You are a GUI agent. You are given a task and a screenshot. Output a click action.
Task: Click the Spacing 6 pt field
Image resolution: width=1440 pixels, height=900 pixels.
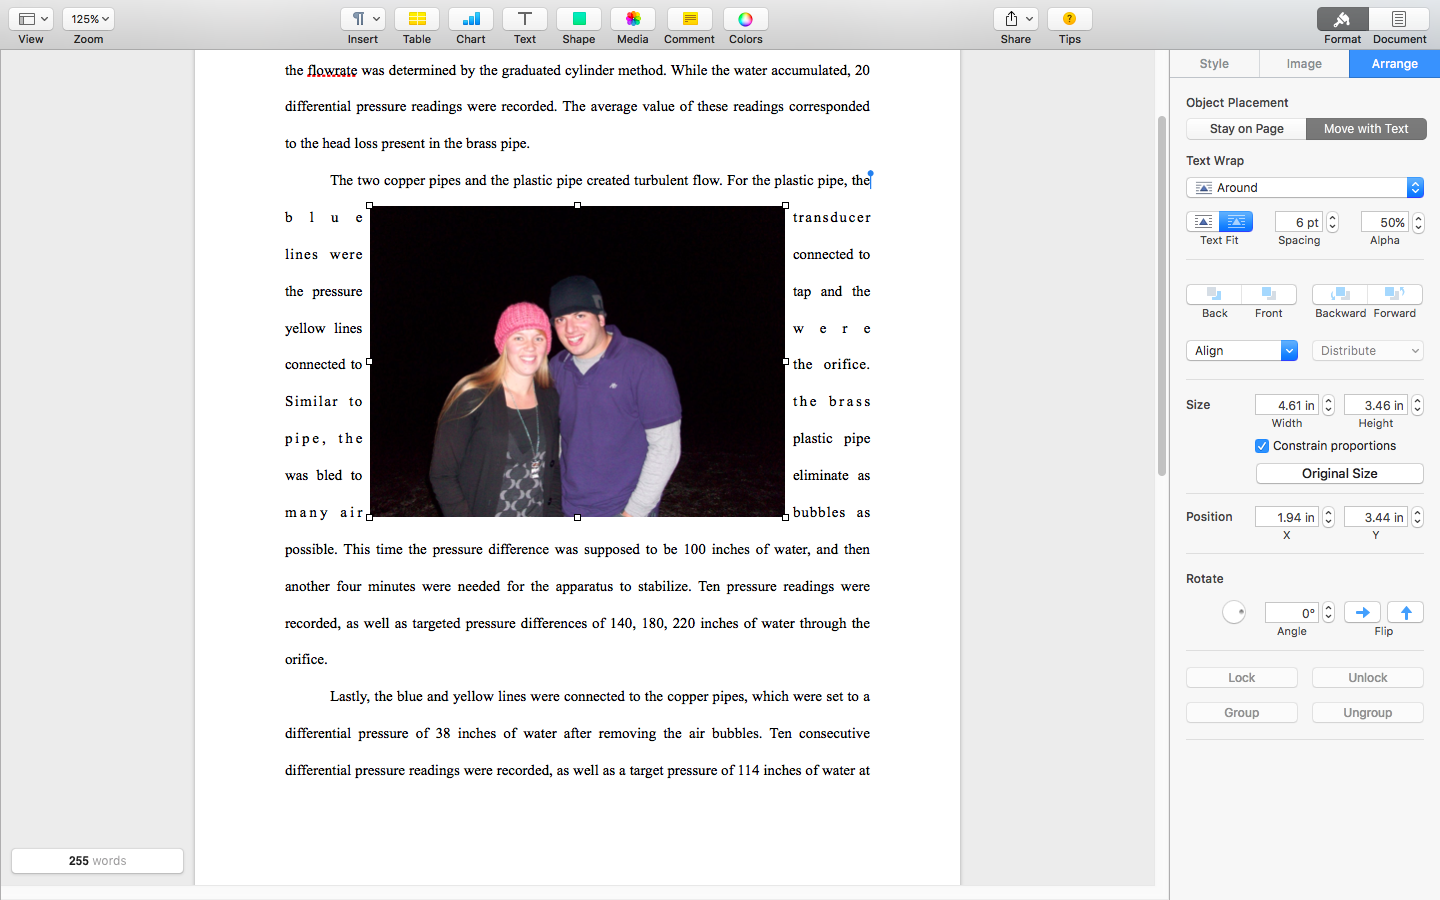(1299, 222)
